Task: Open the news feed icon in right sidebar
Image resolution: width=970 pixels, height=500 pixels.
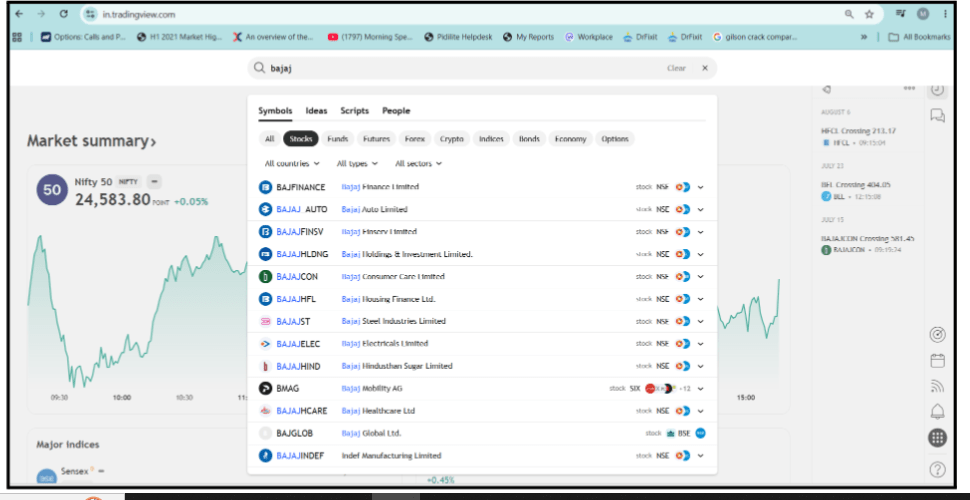Action: point(938,386)
